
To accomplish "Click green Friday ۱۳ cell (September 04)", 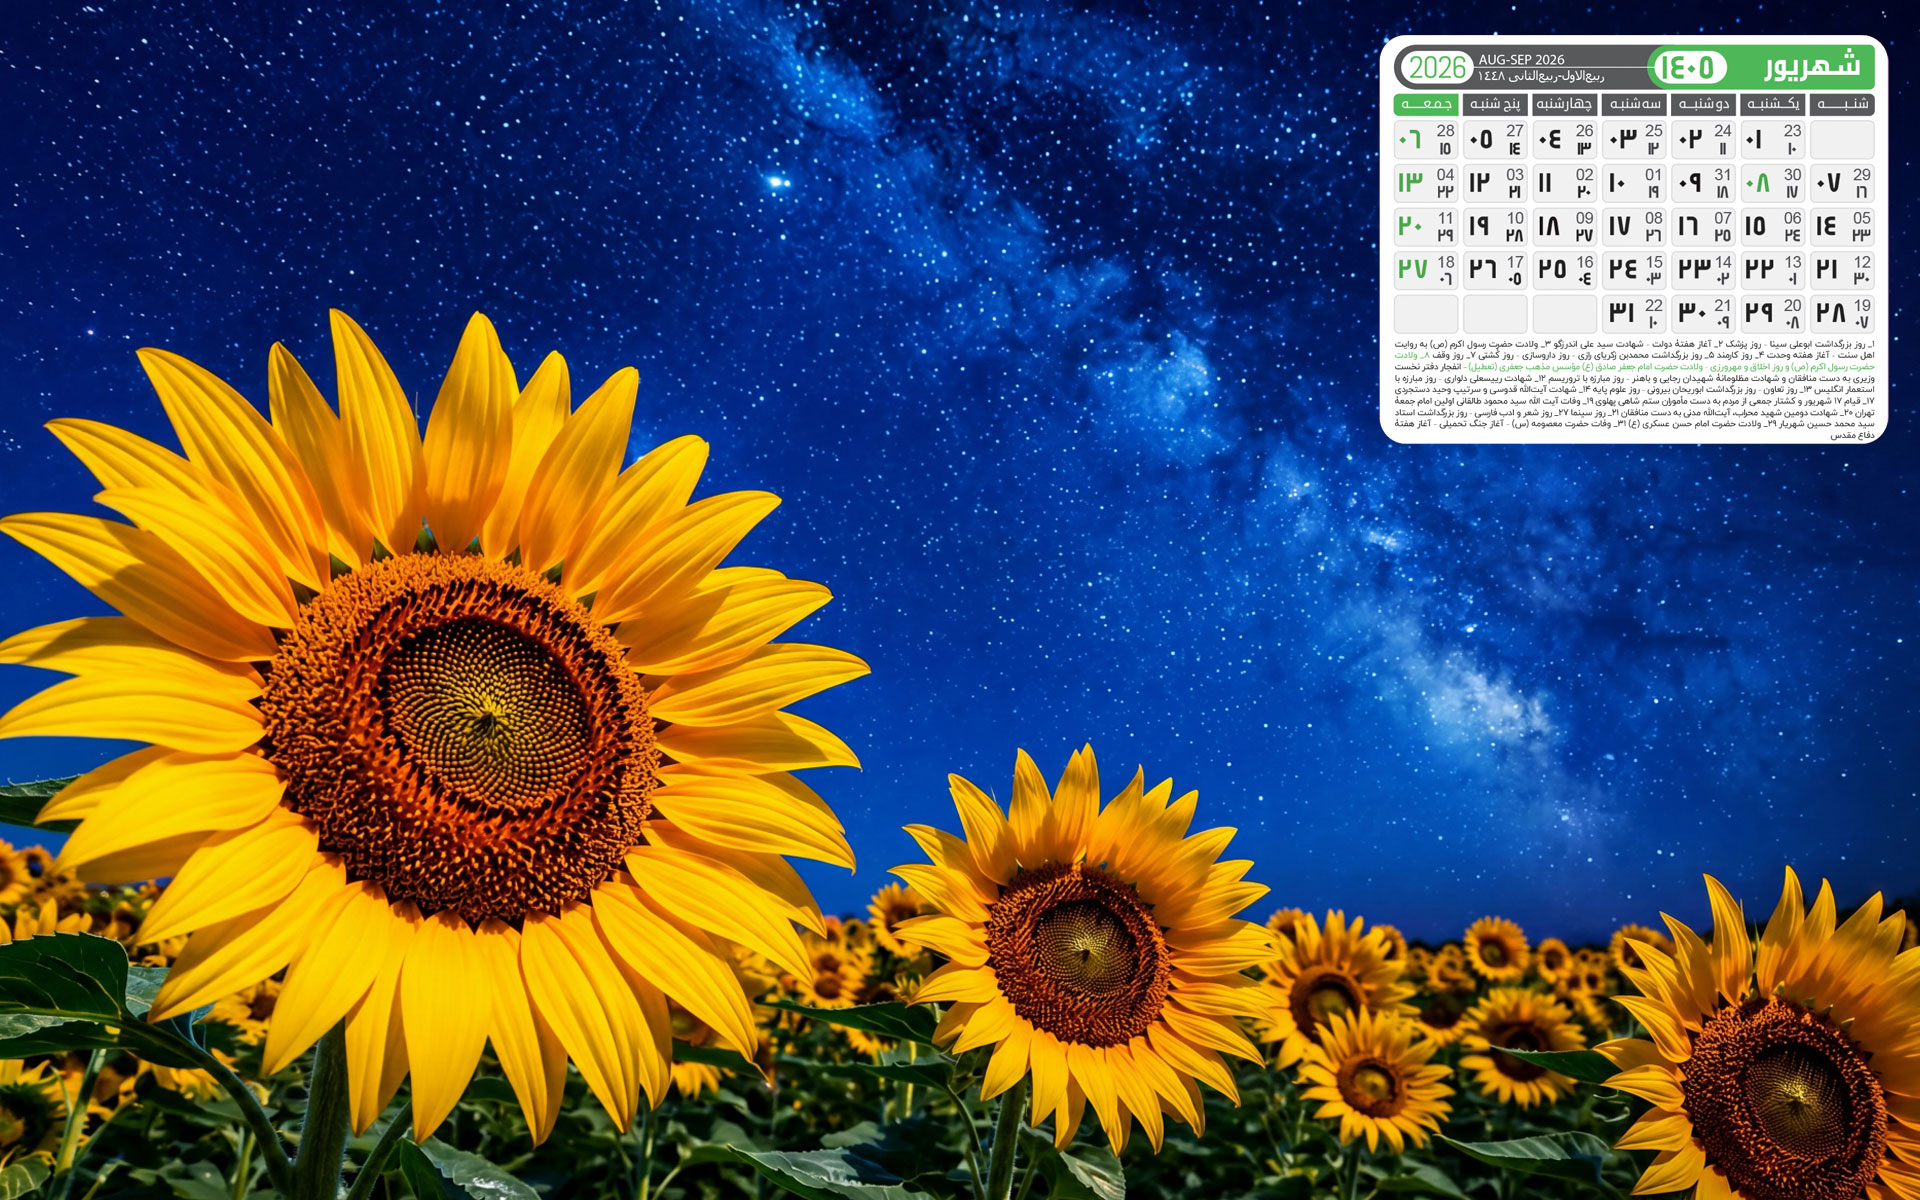I will point(1426,183).
